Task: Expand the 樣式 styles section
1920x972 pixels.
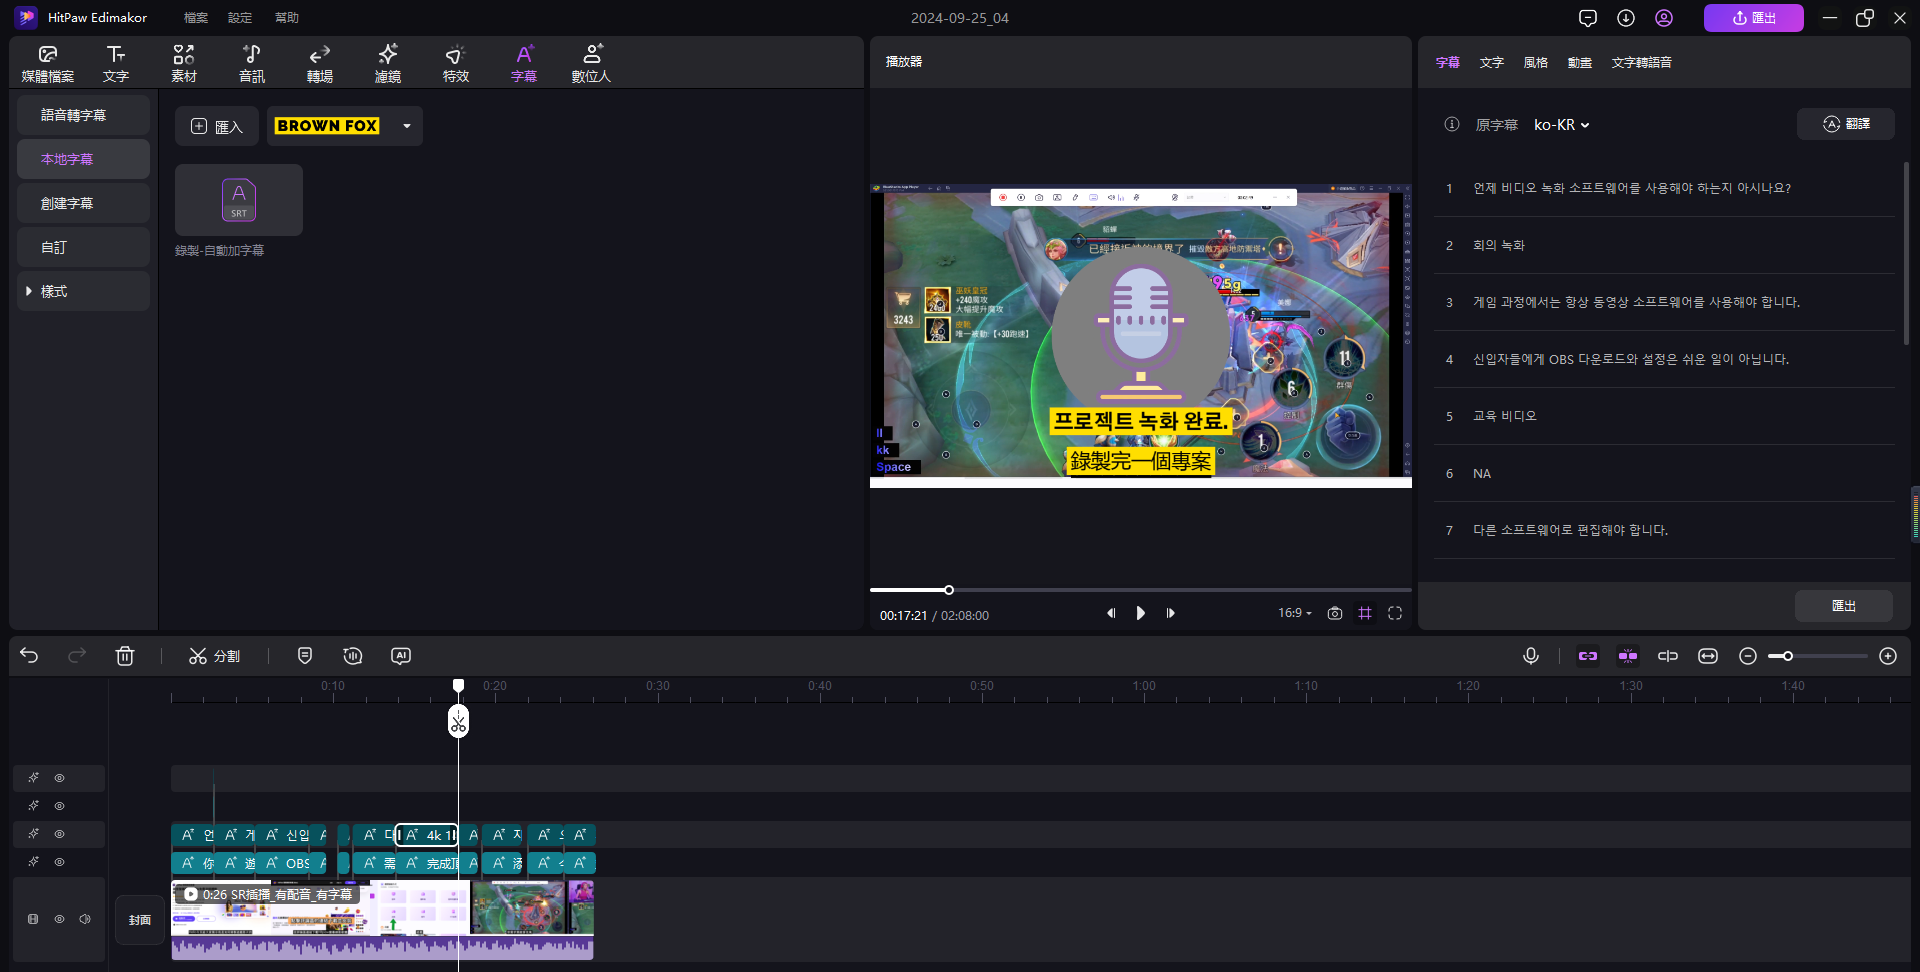Action: 83,291
